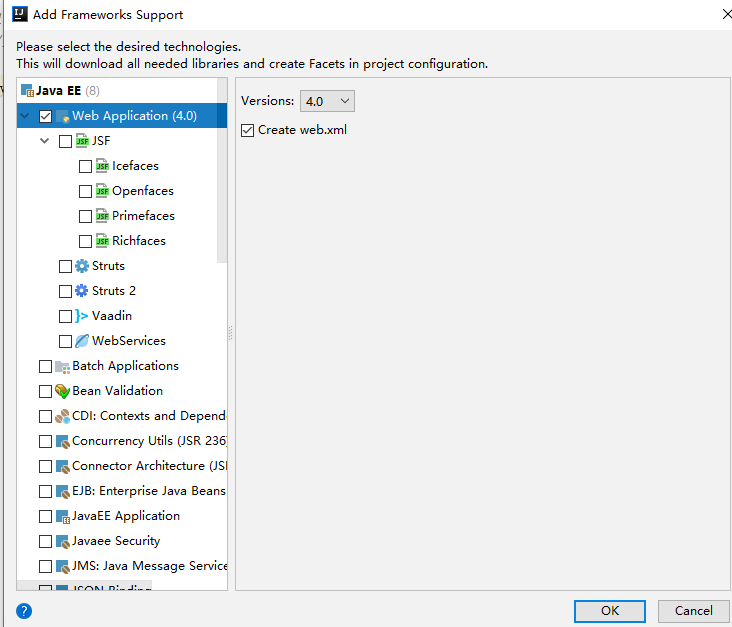Viewport: 732px width, 627px height.
Task: Click the Vaadin framework icon
Action: click(82, 316)
